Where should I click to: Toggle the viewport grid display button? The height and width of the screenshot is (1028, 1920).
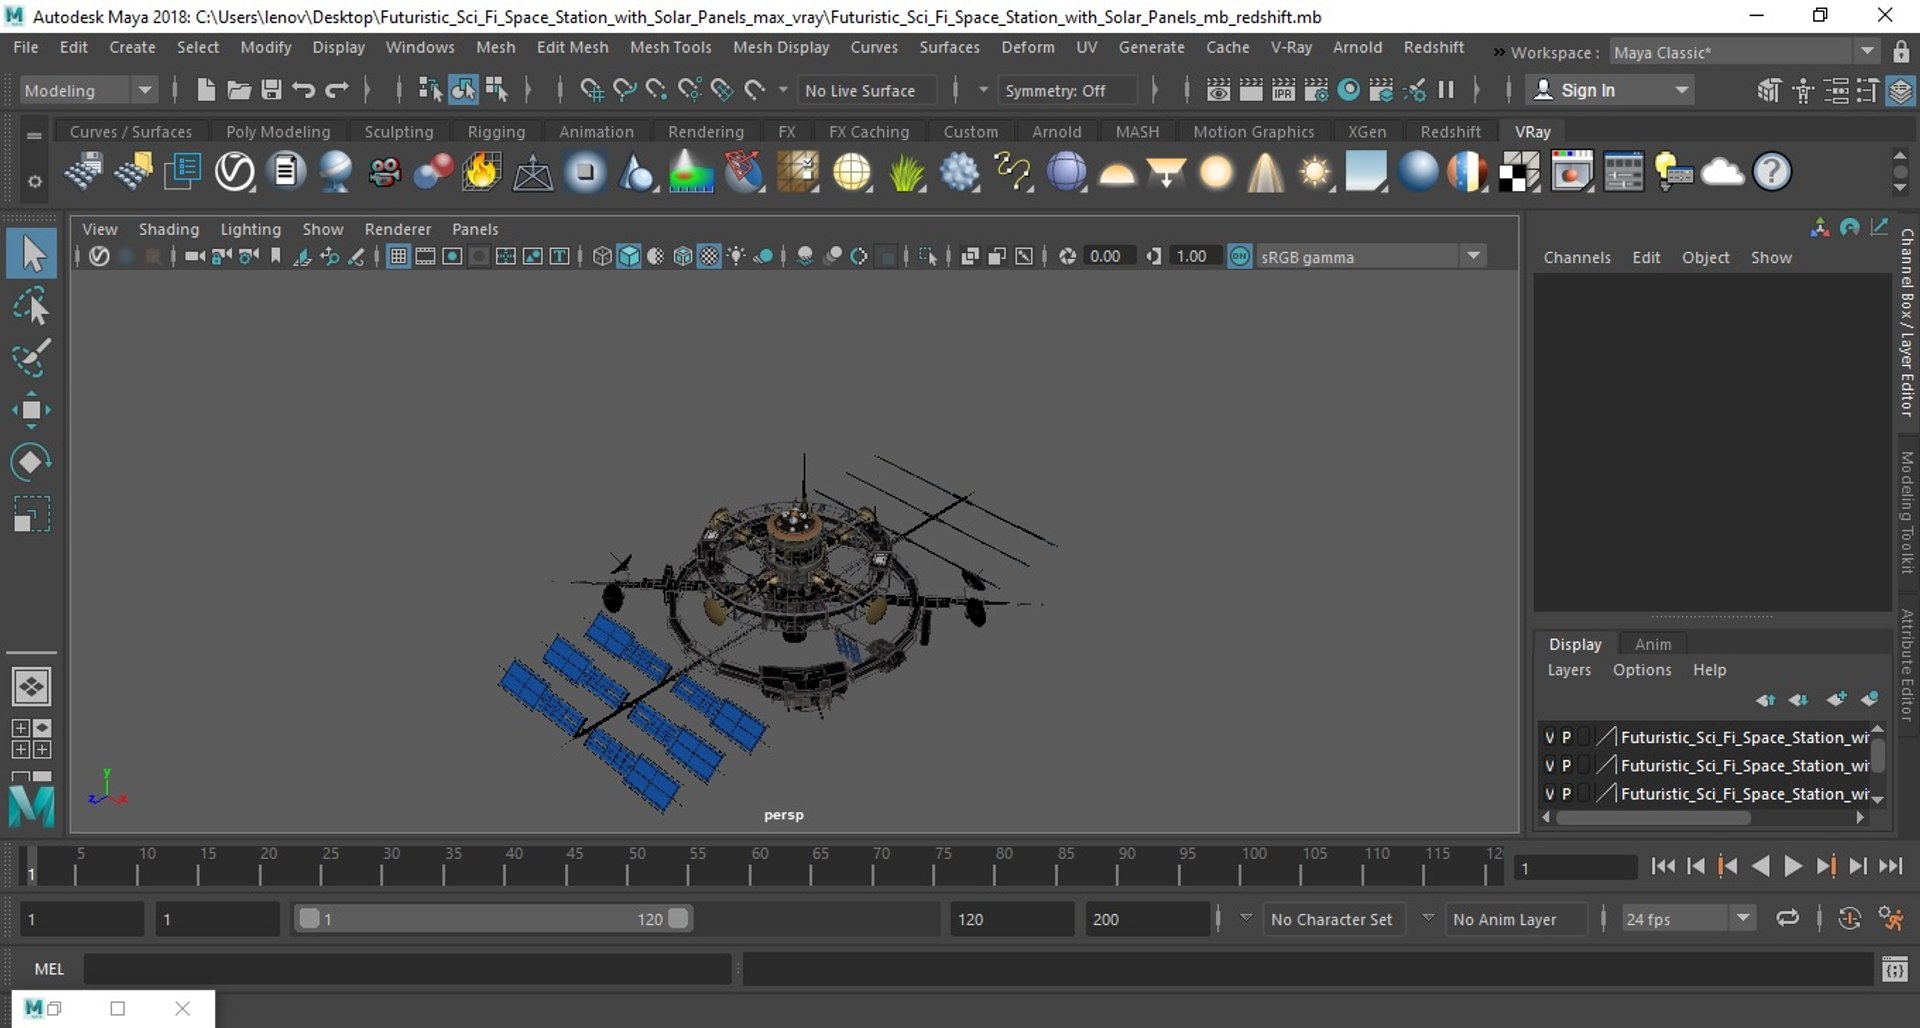(398, 256)
